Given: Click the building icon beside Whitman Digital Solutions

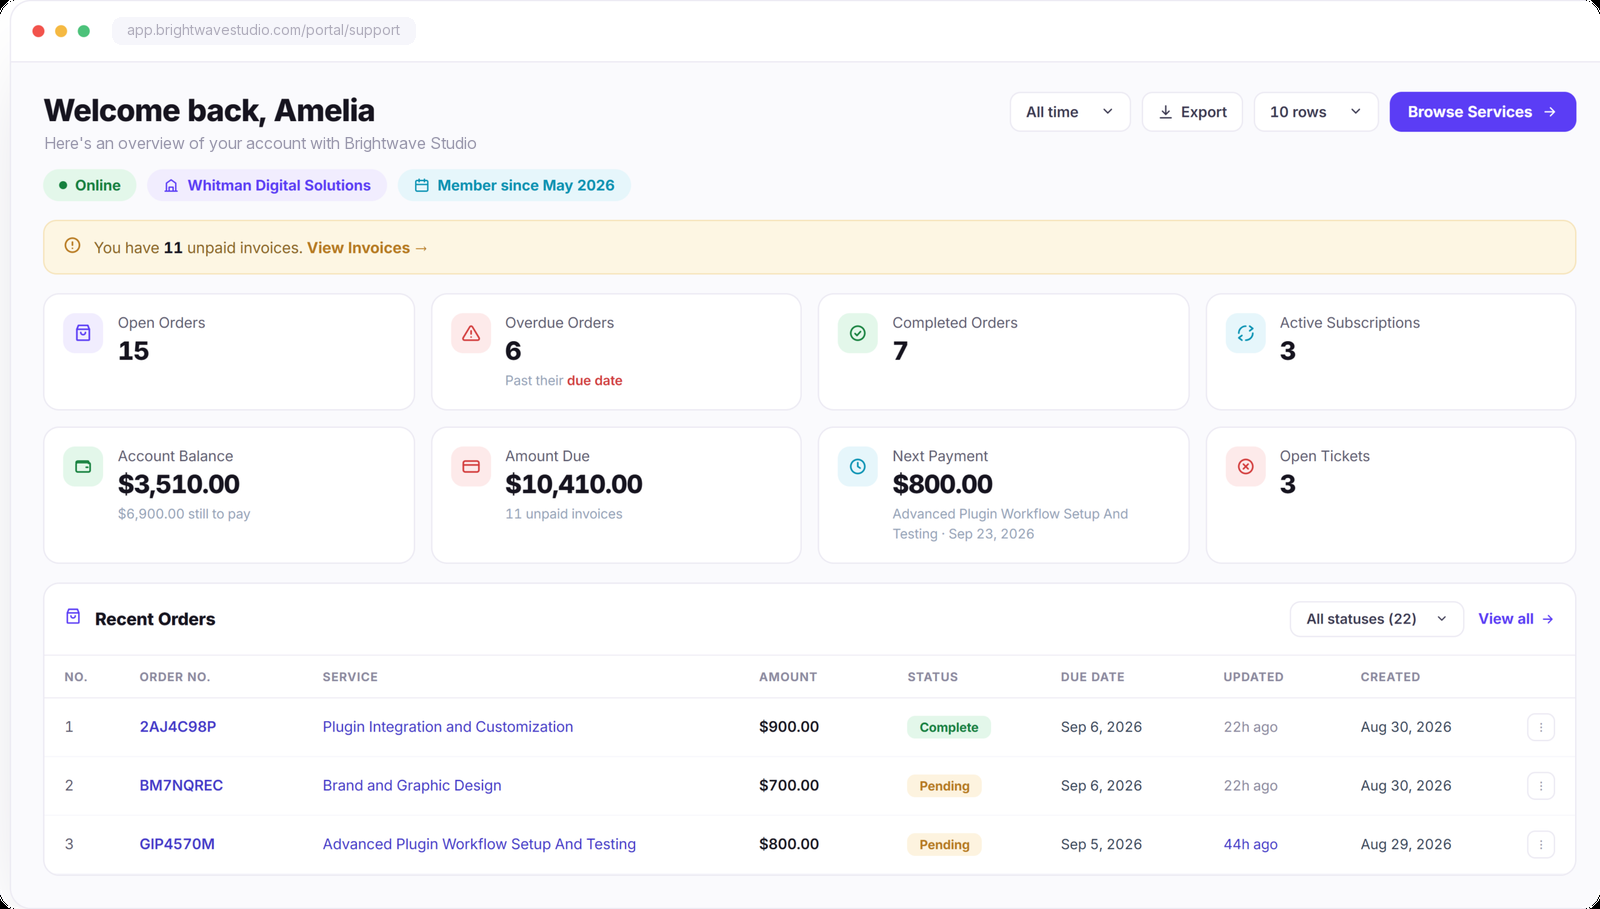Looking at the screenshot, I should [171, 186].
